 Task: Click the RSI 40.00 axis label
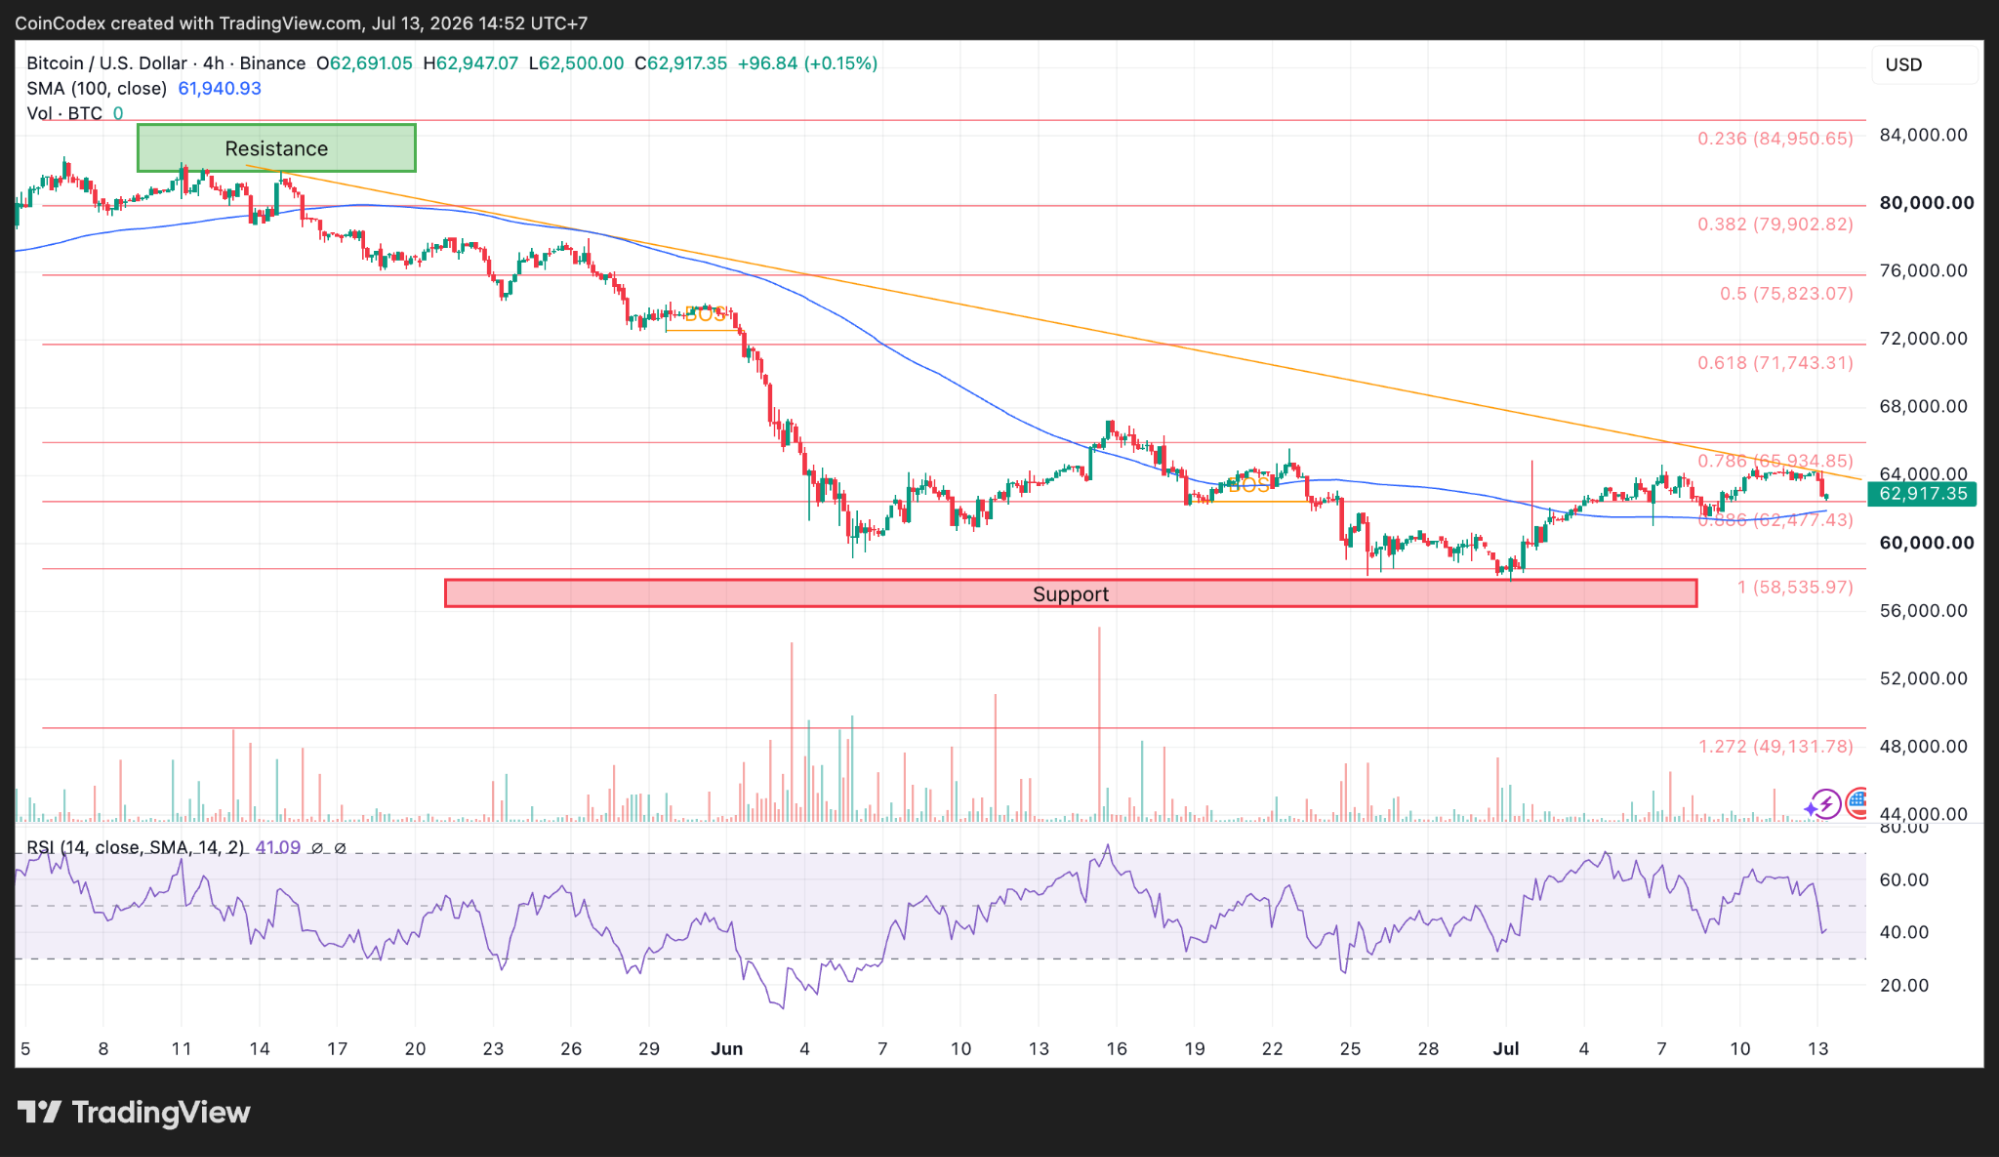1904,932
